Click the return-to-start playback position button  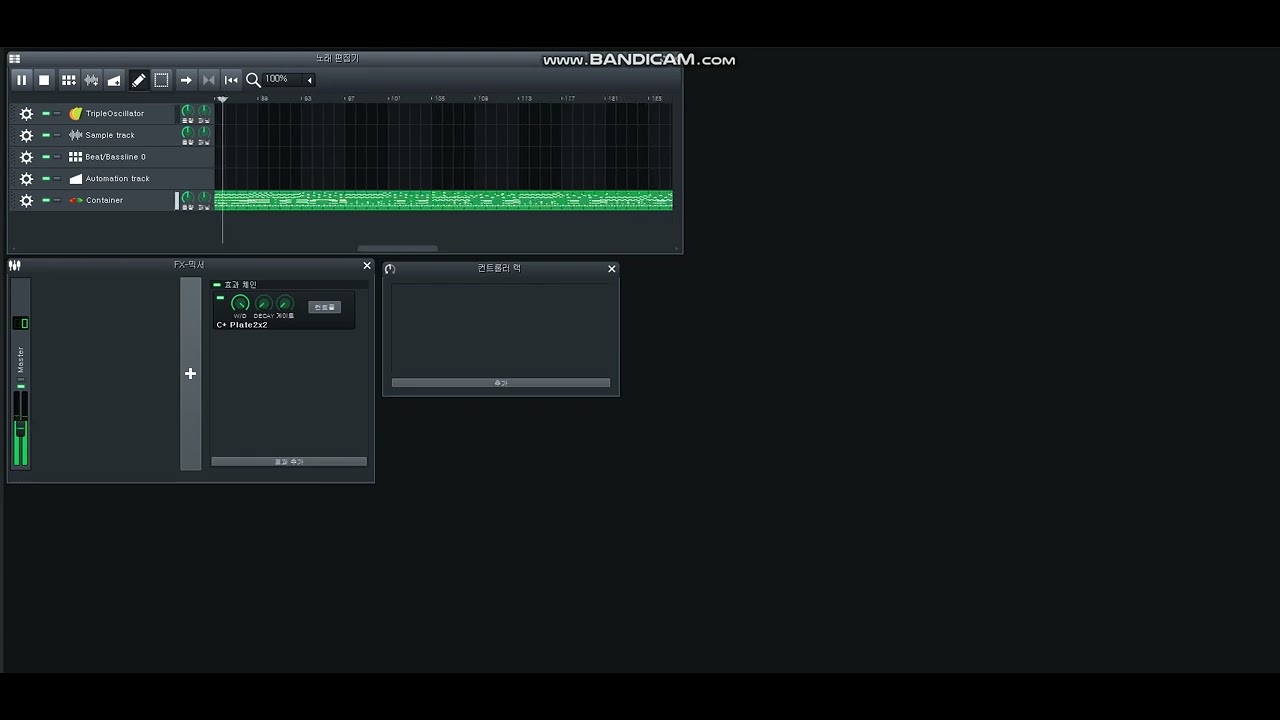tap(231, 80)
